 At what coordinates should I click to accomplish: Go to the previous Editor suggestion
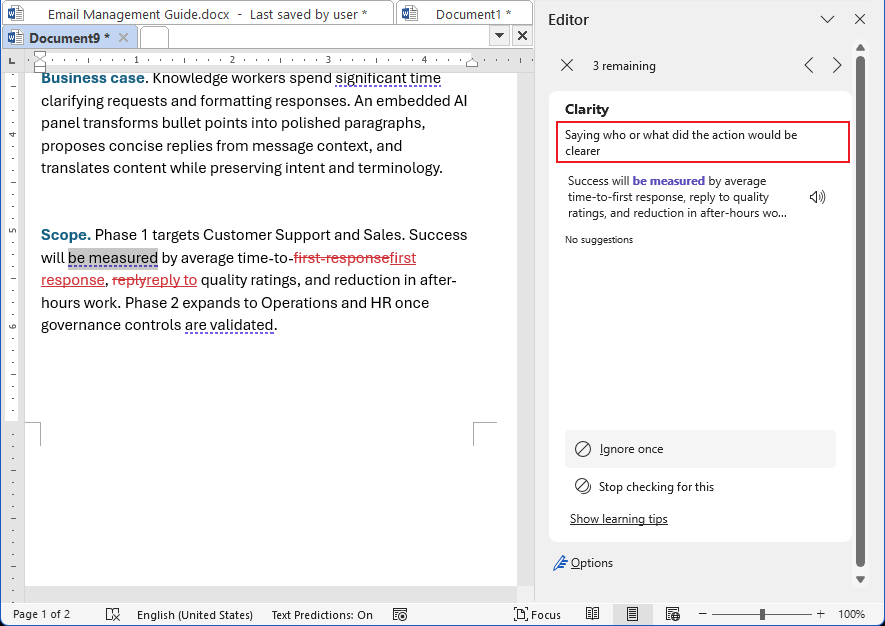click(809, 65)
